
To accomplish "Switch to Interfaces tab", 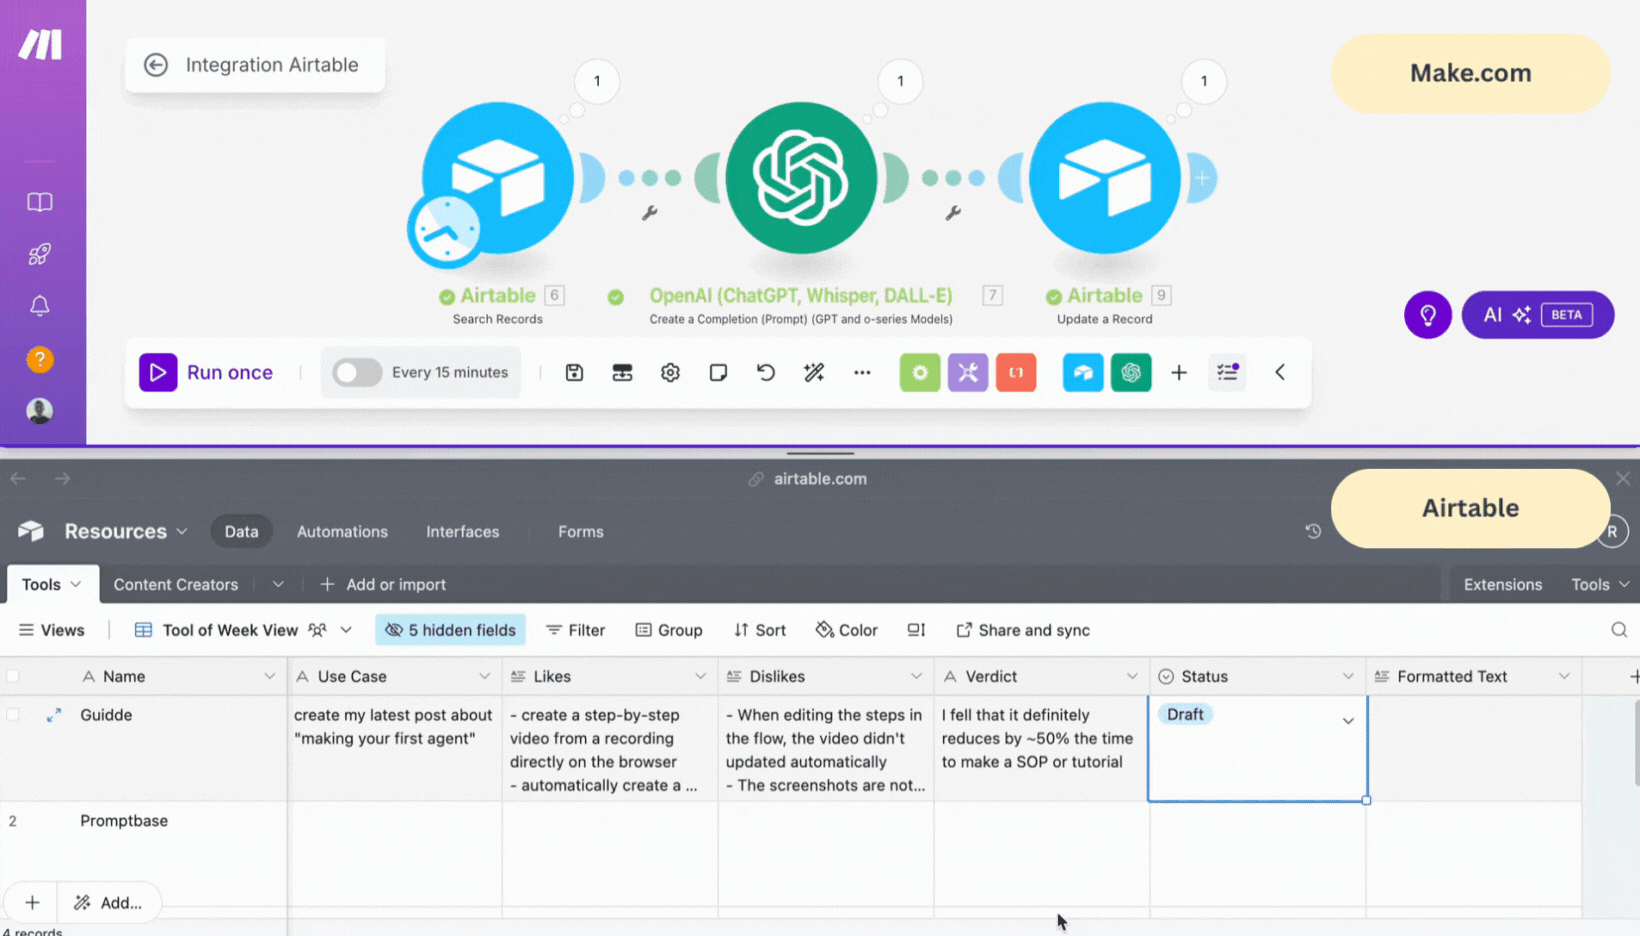I will [462, 532].
